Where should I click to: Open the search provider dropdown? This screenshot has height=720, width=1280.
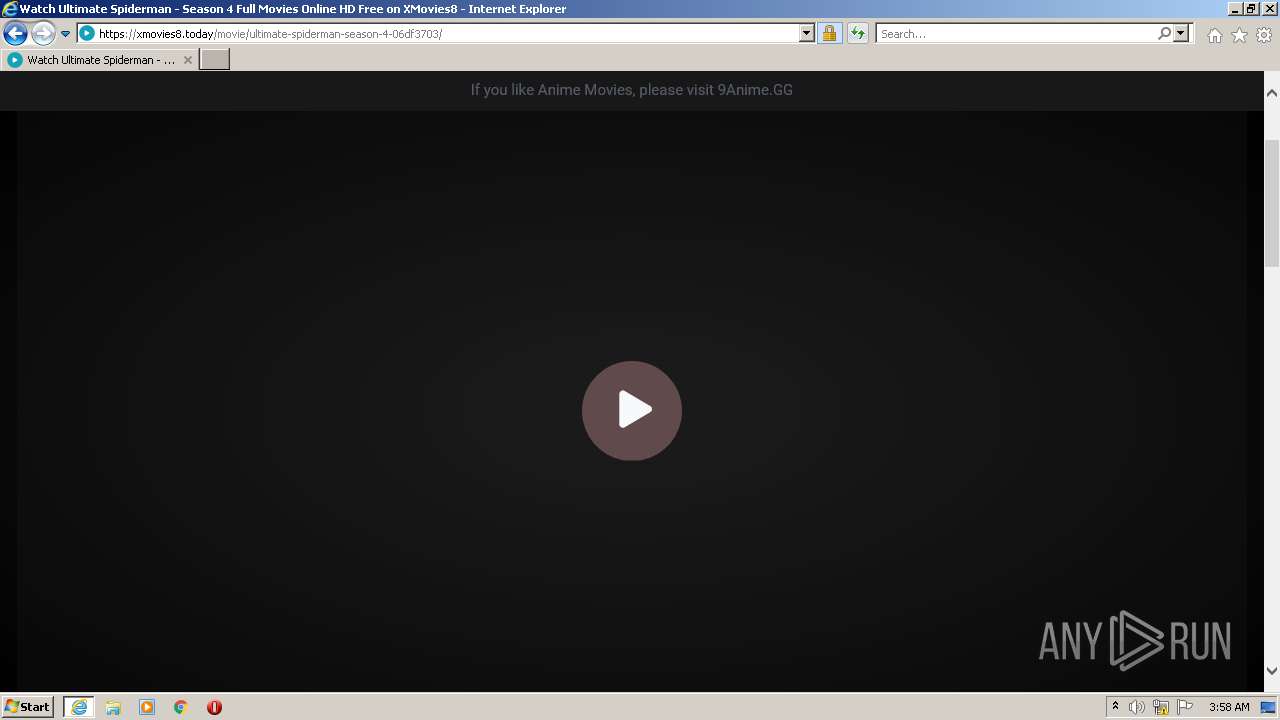pos(1181,33)
